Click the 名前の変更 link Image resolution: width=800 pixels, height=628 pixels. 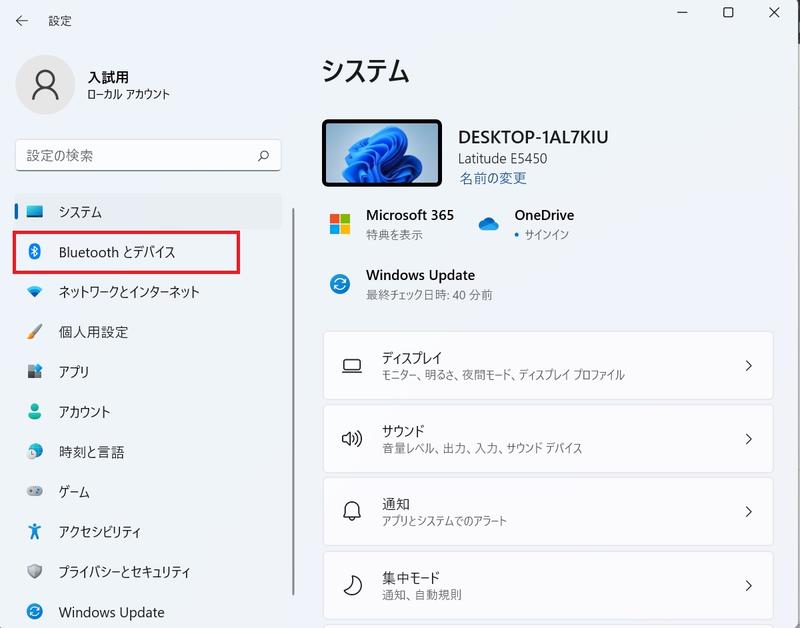(x=493, y=178)
